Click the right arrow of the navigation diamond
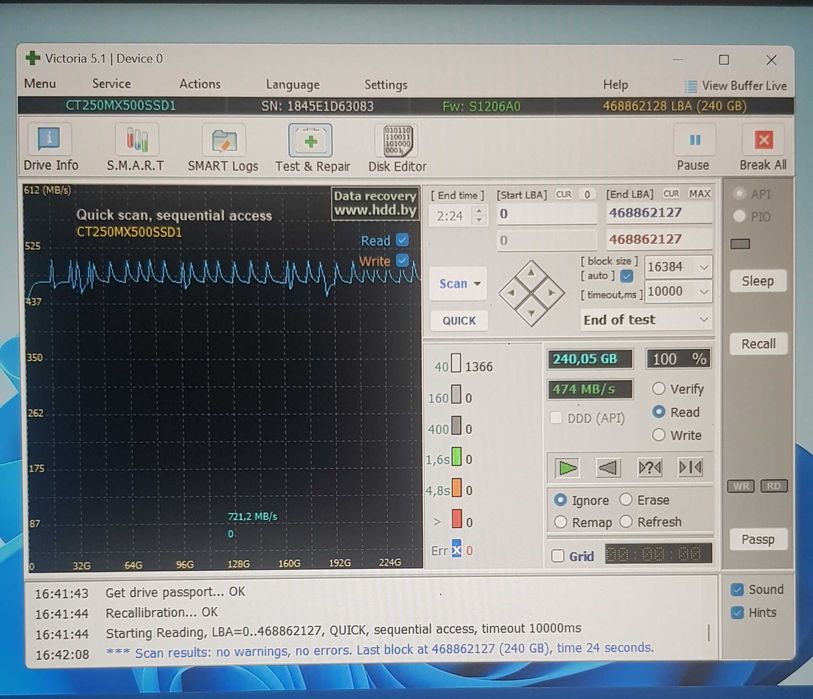The width and height of the screenshot is (813, 699). click(551, 293)
